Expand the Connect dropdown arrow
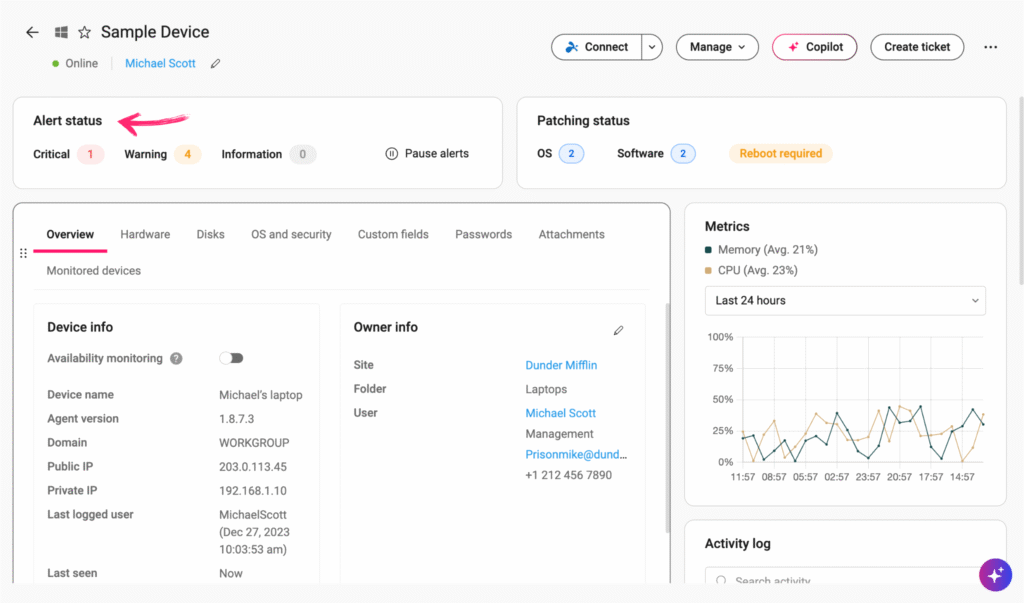 coord(652,47)
